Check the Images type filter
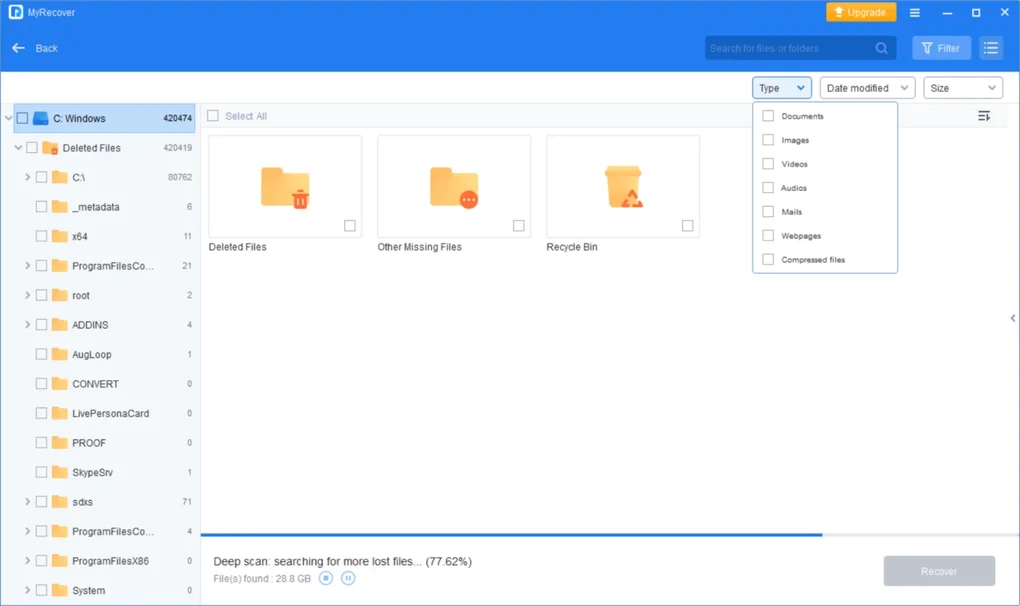This screenshot has width=1020, height=606. coord(768,140)
